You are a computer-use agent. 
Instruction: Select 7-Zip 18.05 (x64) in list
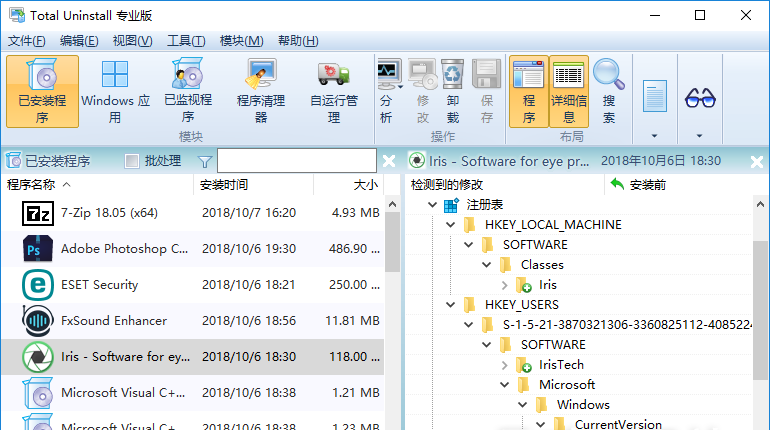[193, 213]
